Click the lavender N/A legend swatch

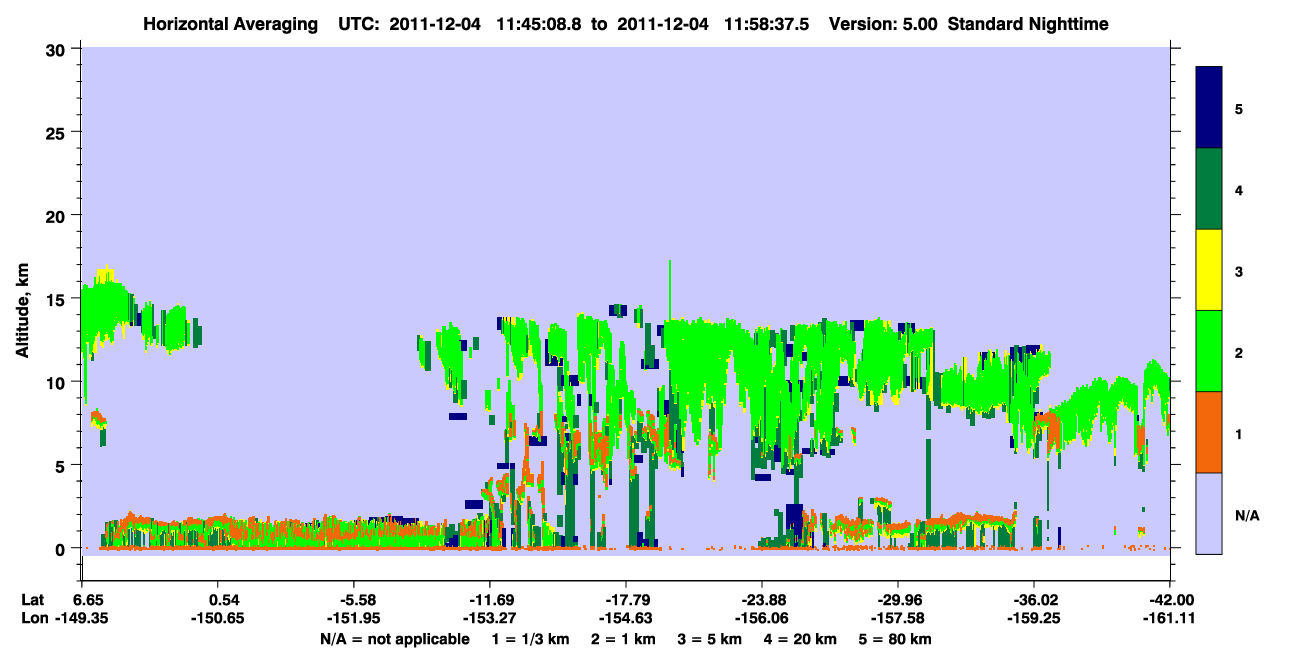(x=1209, y=513)
